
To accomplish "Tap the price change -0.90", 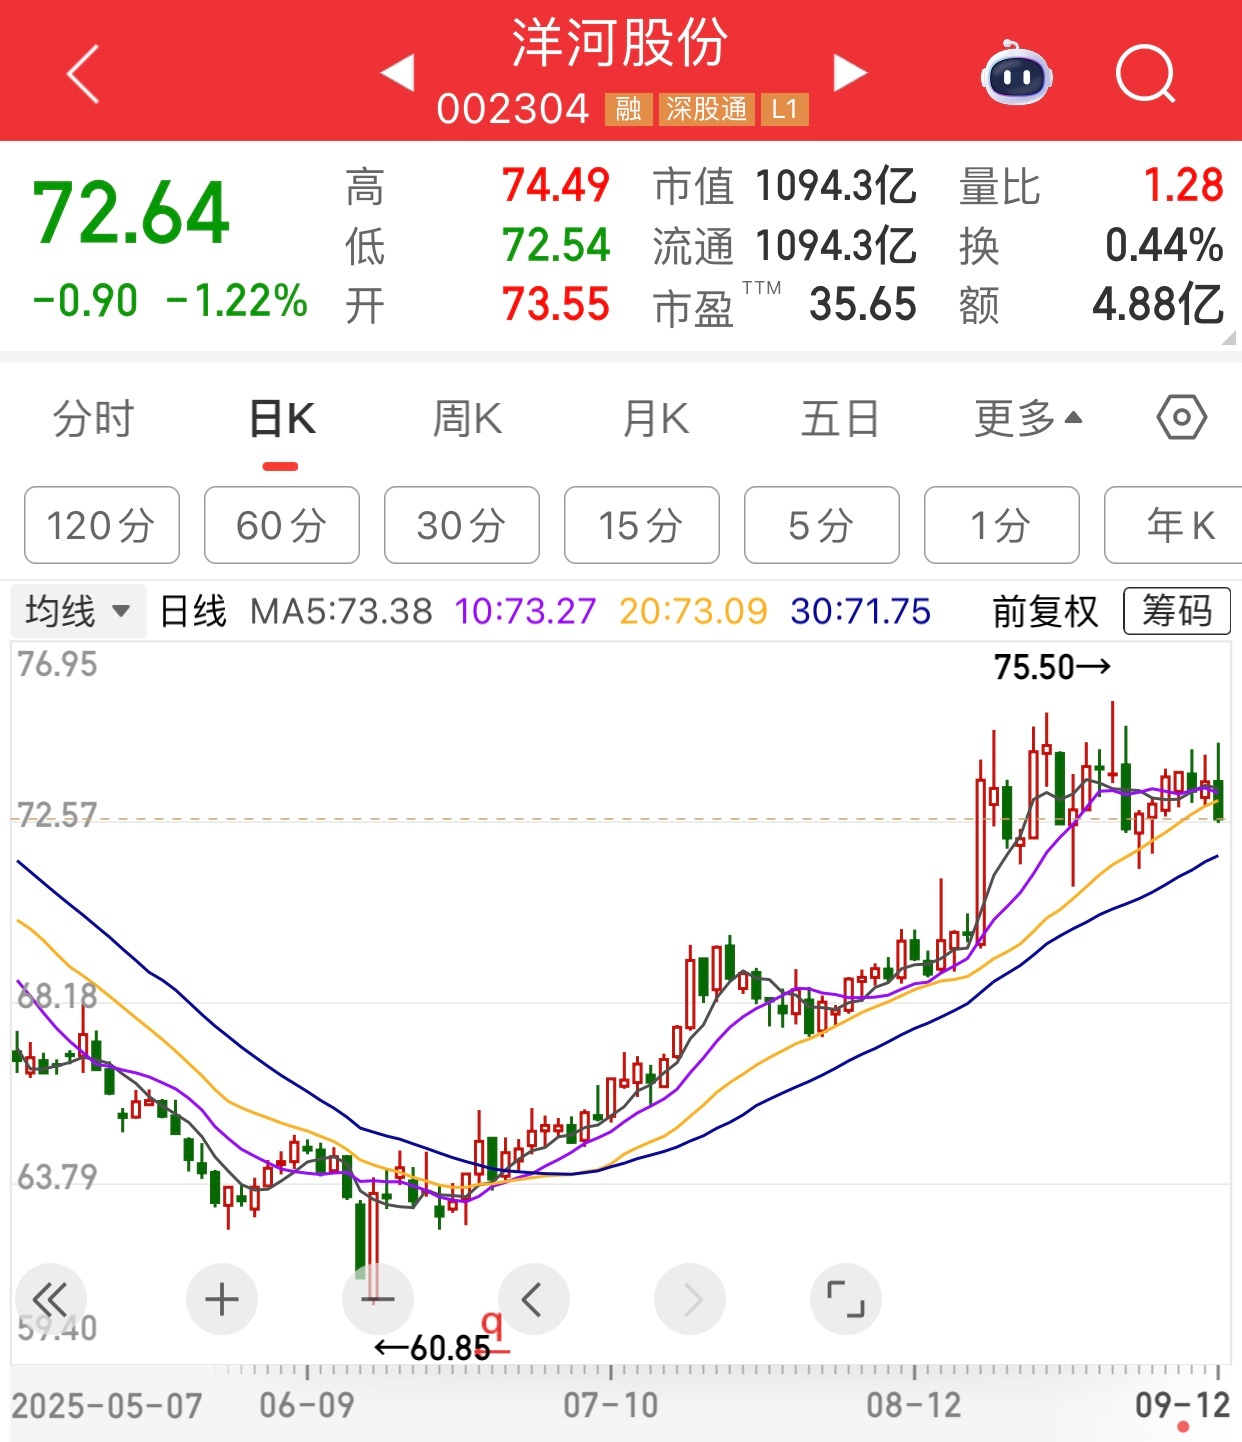I will 85,301.
